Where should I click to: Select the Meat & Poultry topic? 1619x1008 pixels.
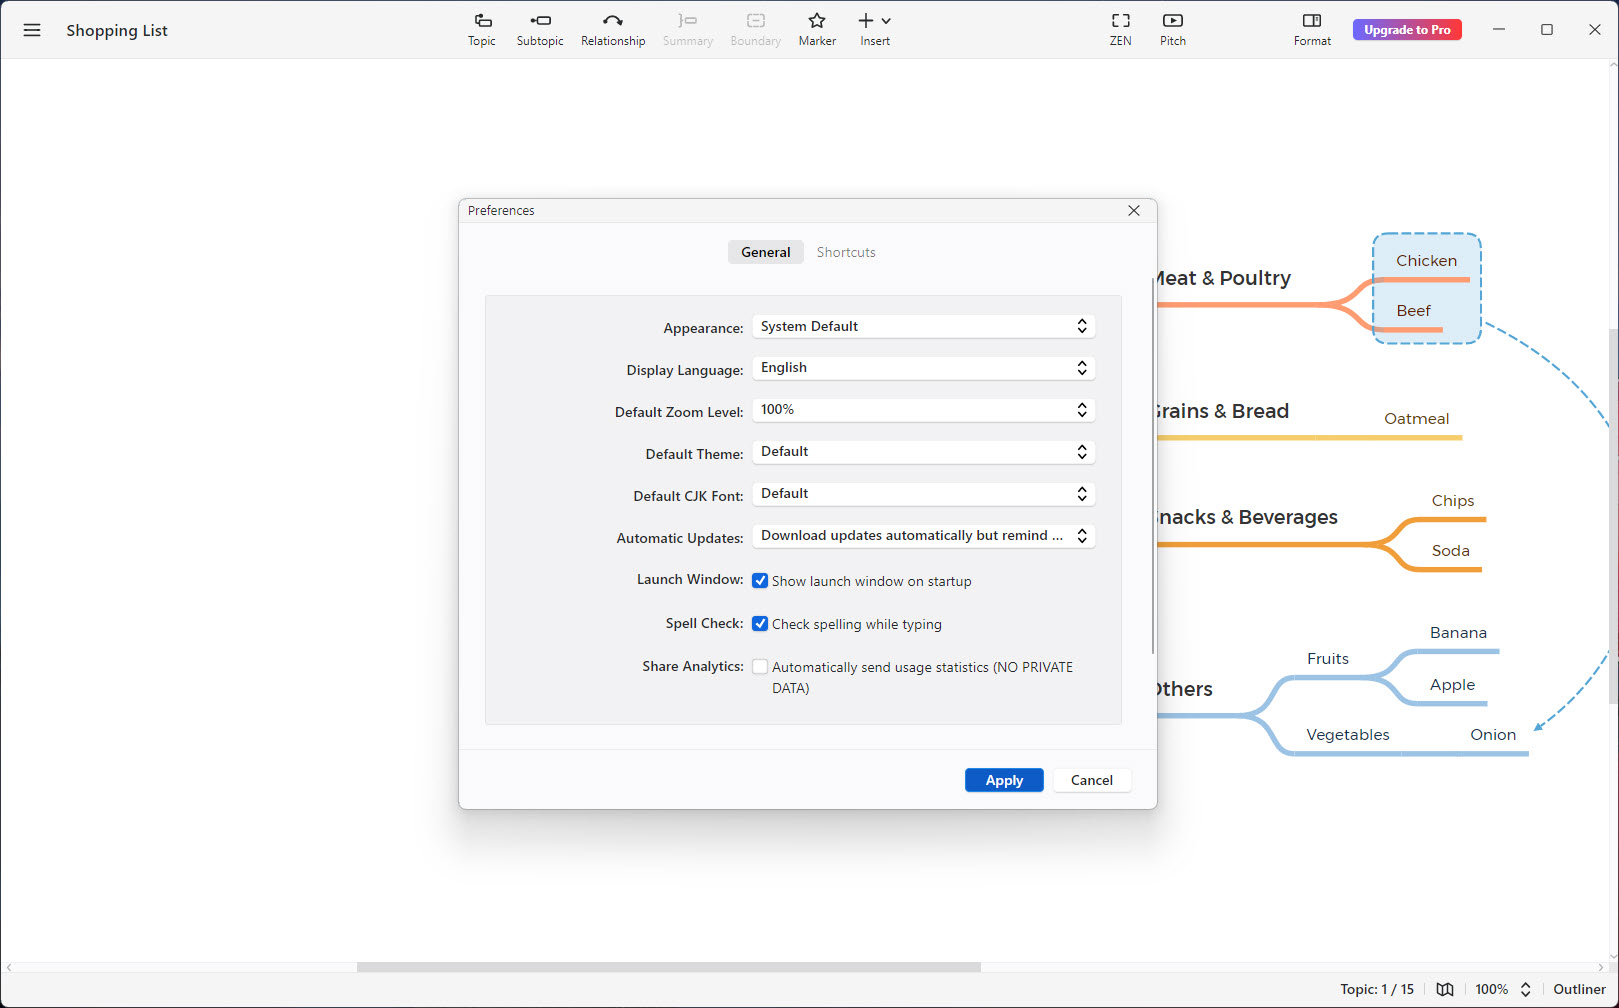1223,278
